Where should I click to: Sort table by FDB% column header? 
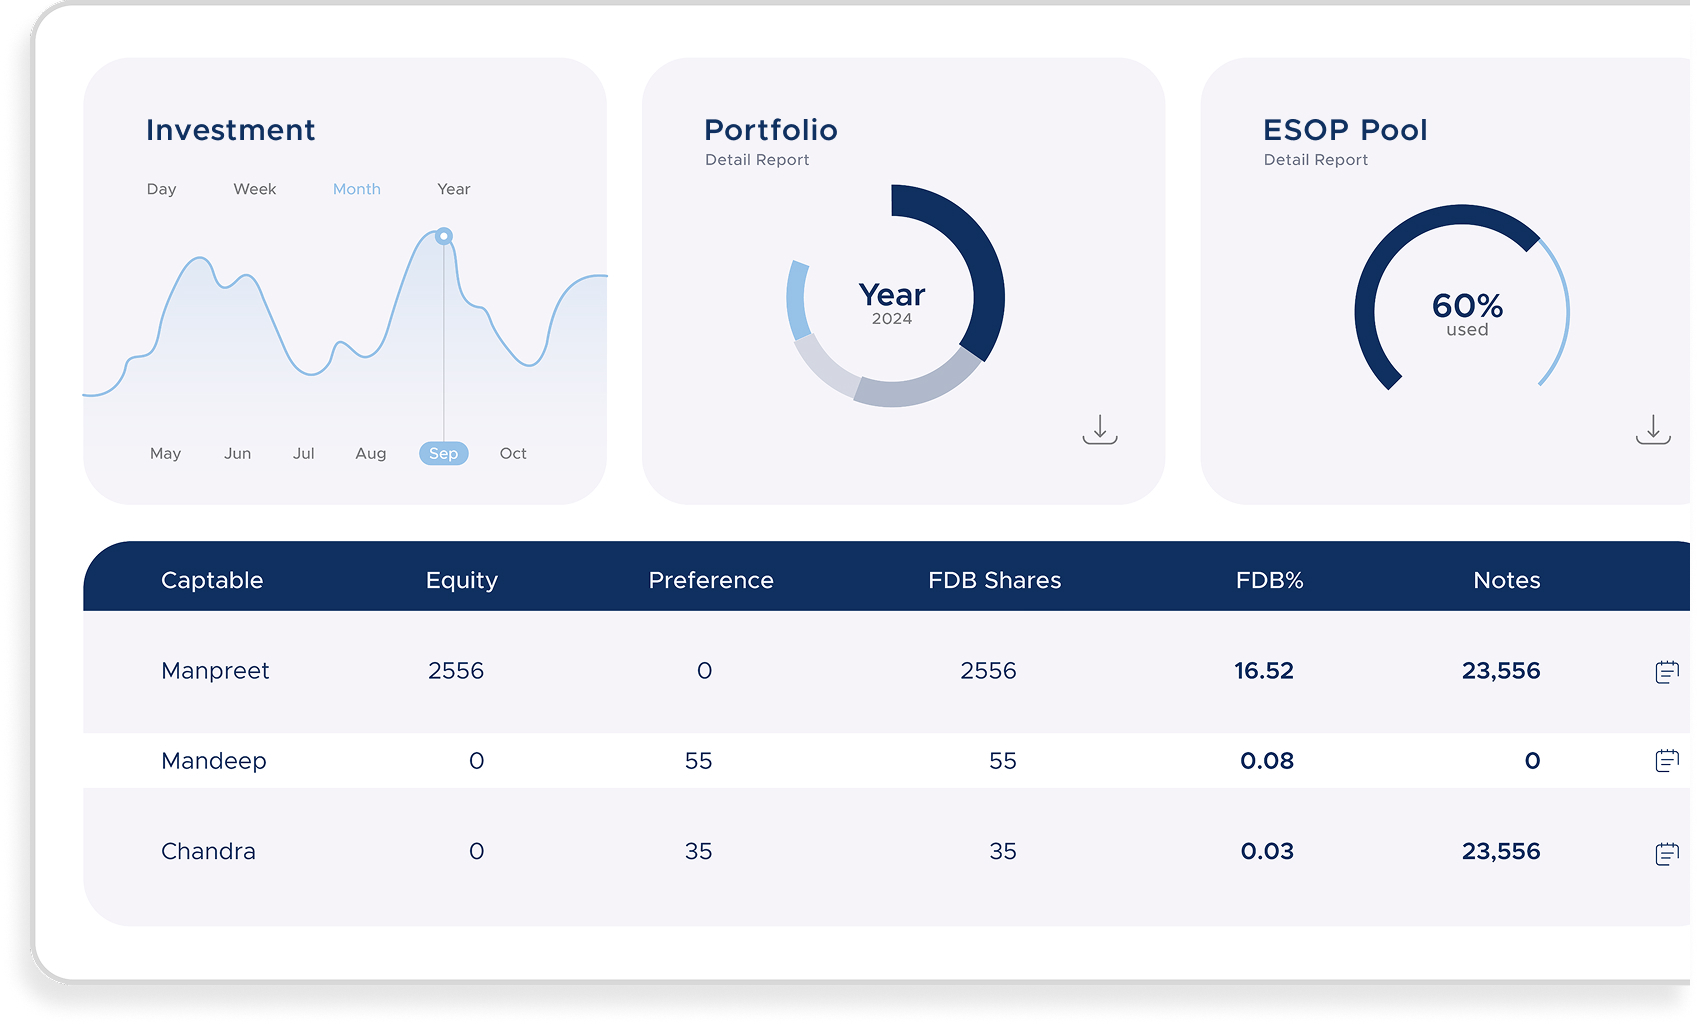coord(1269,580)
